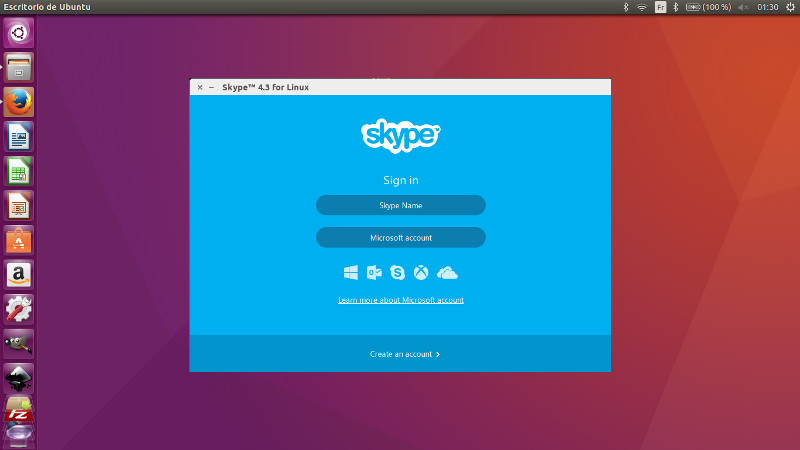The width and height of the screenshot is (800, 450).
Task: Launch GIMP from the launcher
Action: [x=19, y=344]
